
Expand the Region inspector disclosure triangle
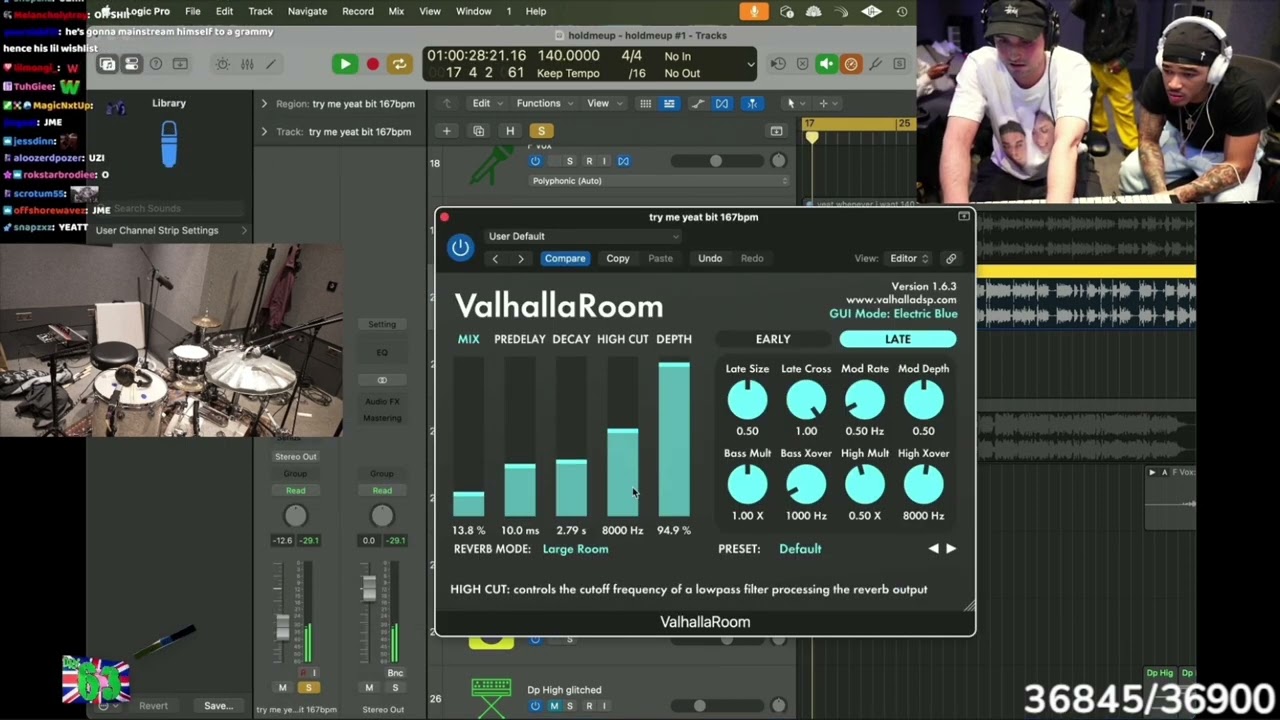264,104
